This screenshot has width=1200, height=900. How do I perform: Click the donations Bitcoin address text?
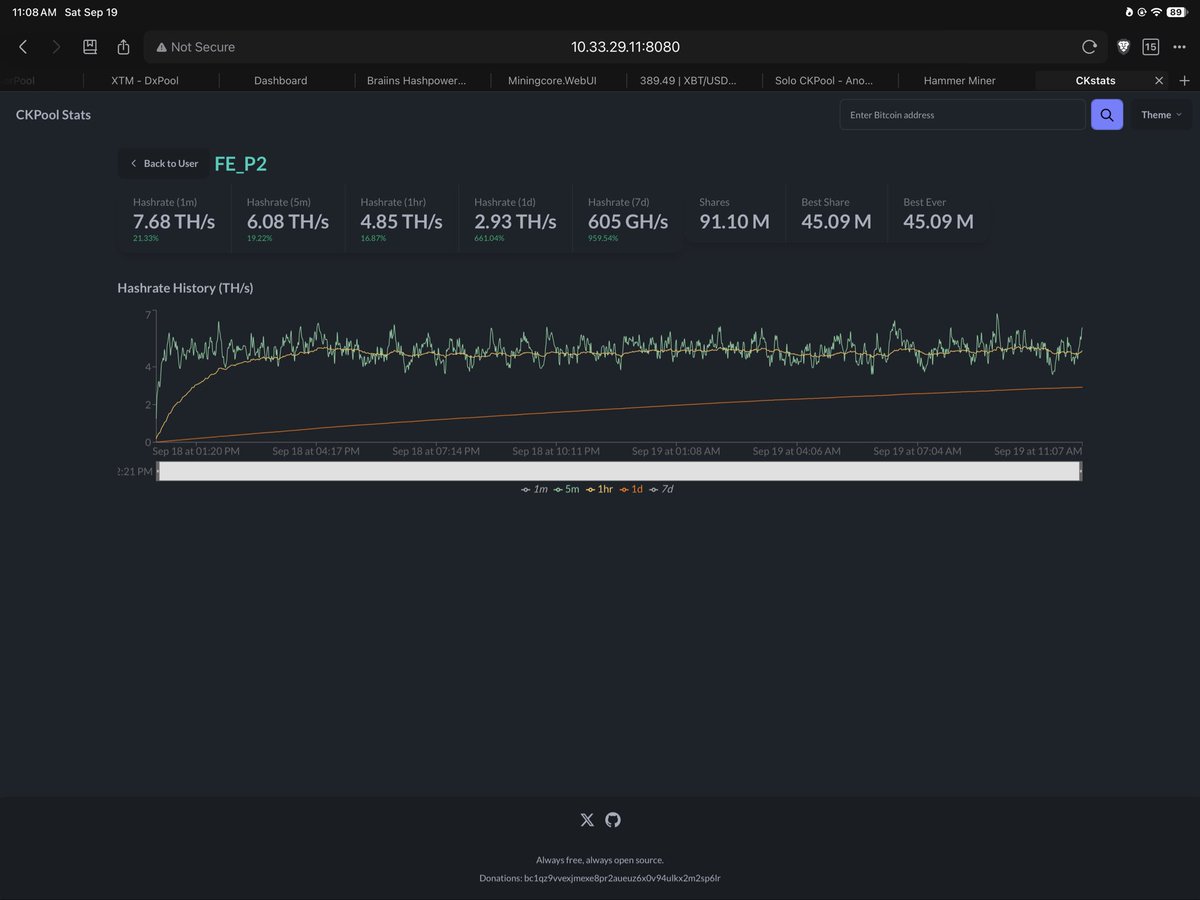tap(622, 878)
